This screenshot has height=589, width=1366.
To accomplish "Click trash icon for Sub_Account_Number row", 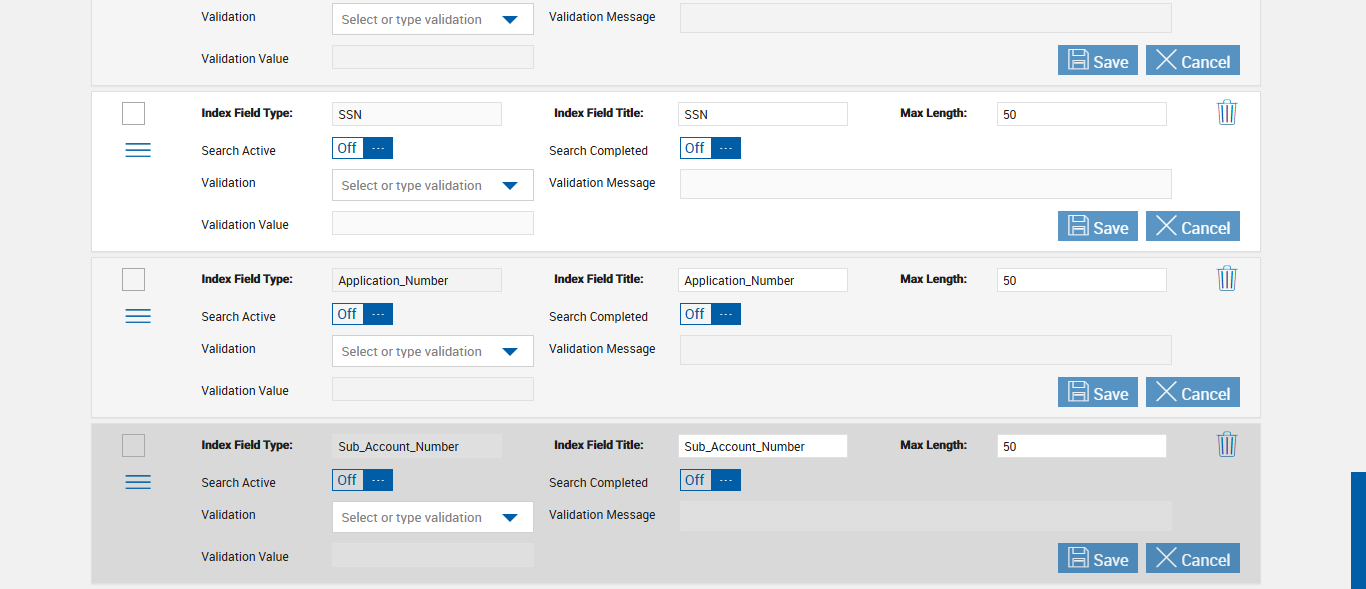I will click(1227, 445).
